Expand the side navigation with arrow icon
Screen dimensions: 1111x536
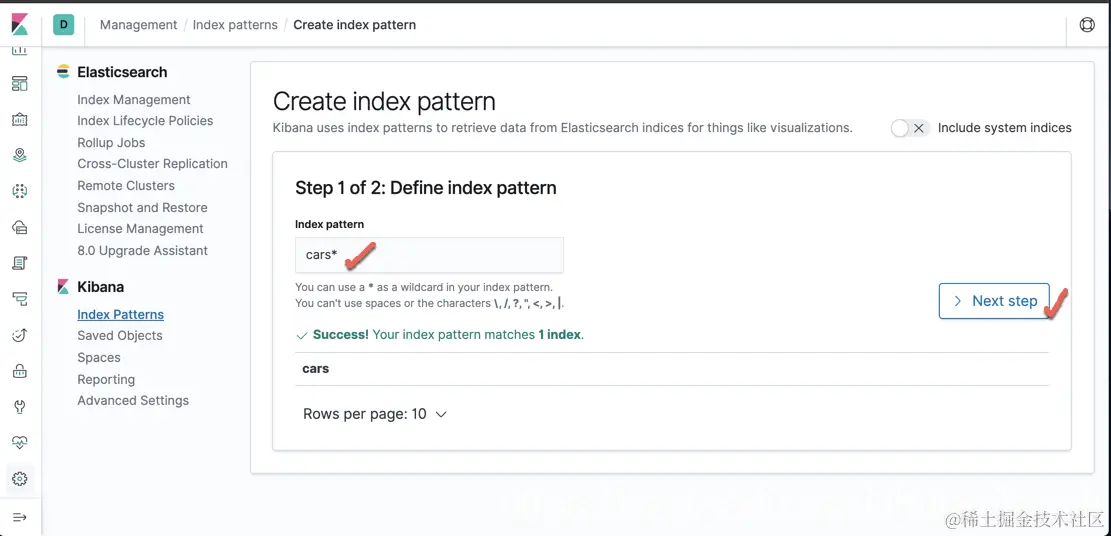[x=20, y=517]
